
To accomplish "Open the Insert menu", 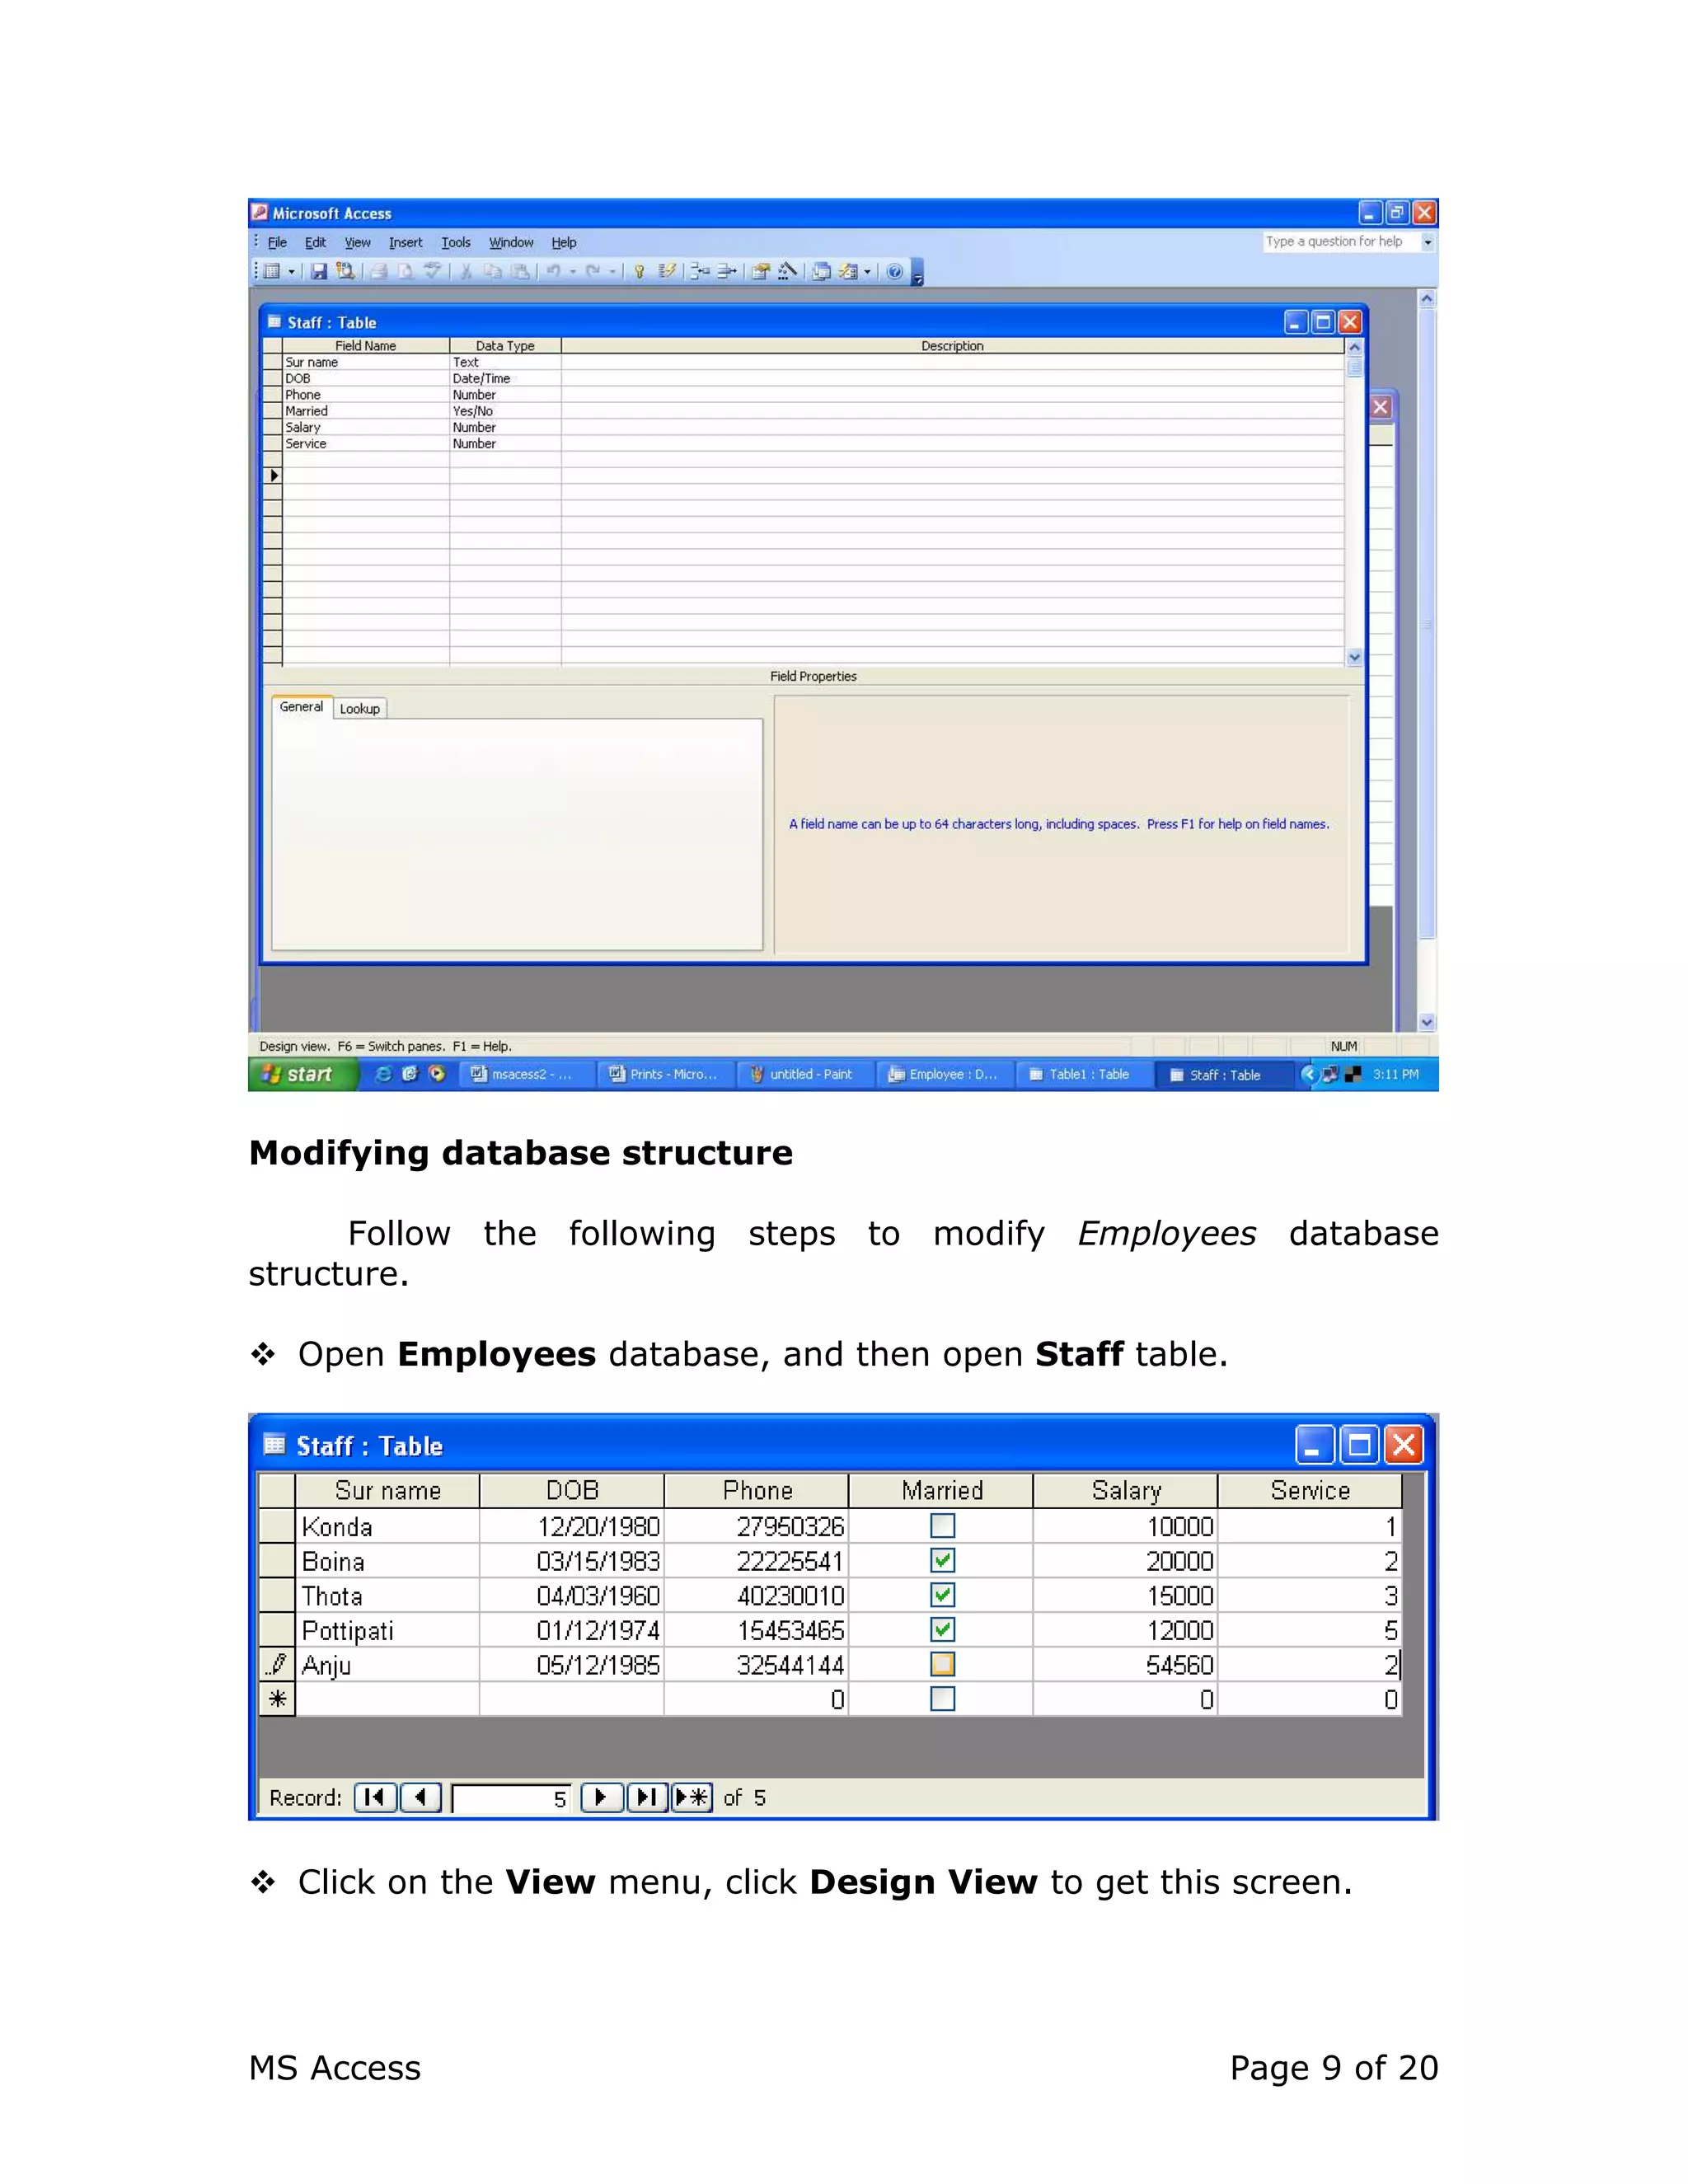I will coord(405,242).
